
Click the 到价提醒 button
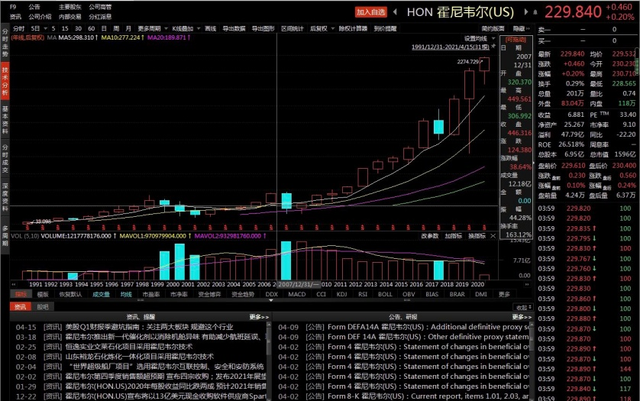(x=385, y=29)
